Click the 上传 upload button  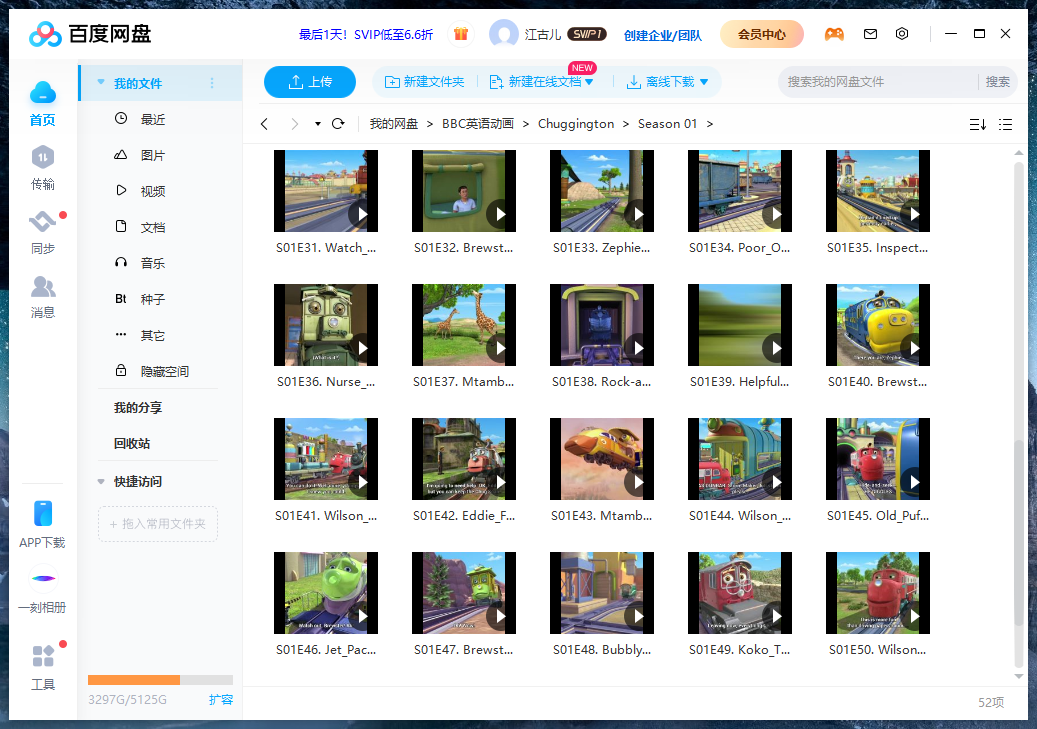coord(310,82)
